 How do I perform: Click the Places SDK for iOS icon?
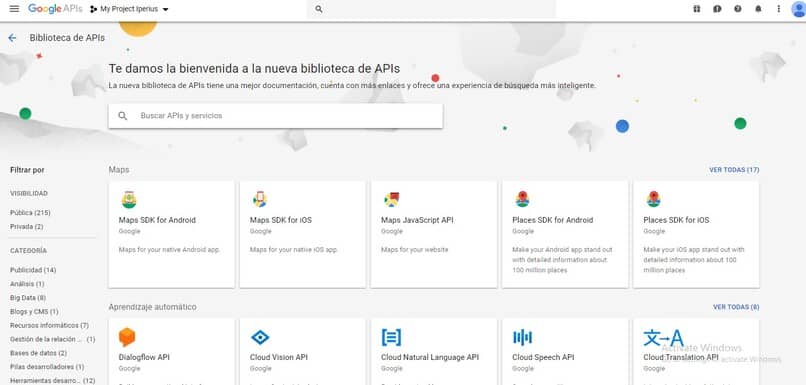click(x=654, y=199)
